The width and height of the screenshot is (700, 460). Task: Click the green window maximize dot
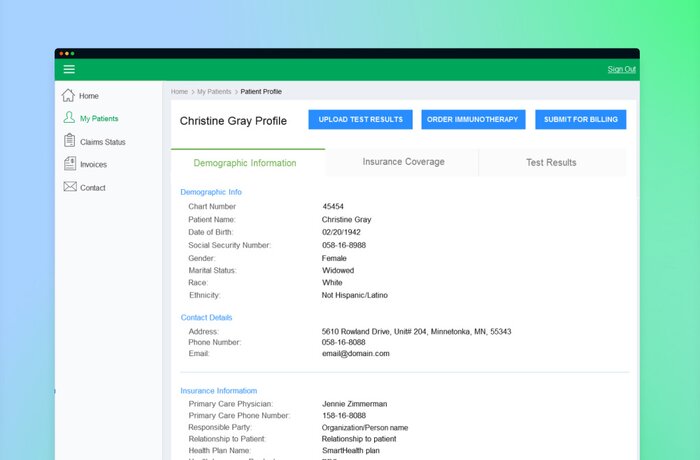point(72,53)
